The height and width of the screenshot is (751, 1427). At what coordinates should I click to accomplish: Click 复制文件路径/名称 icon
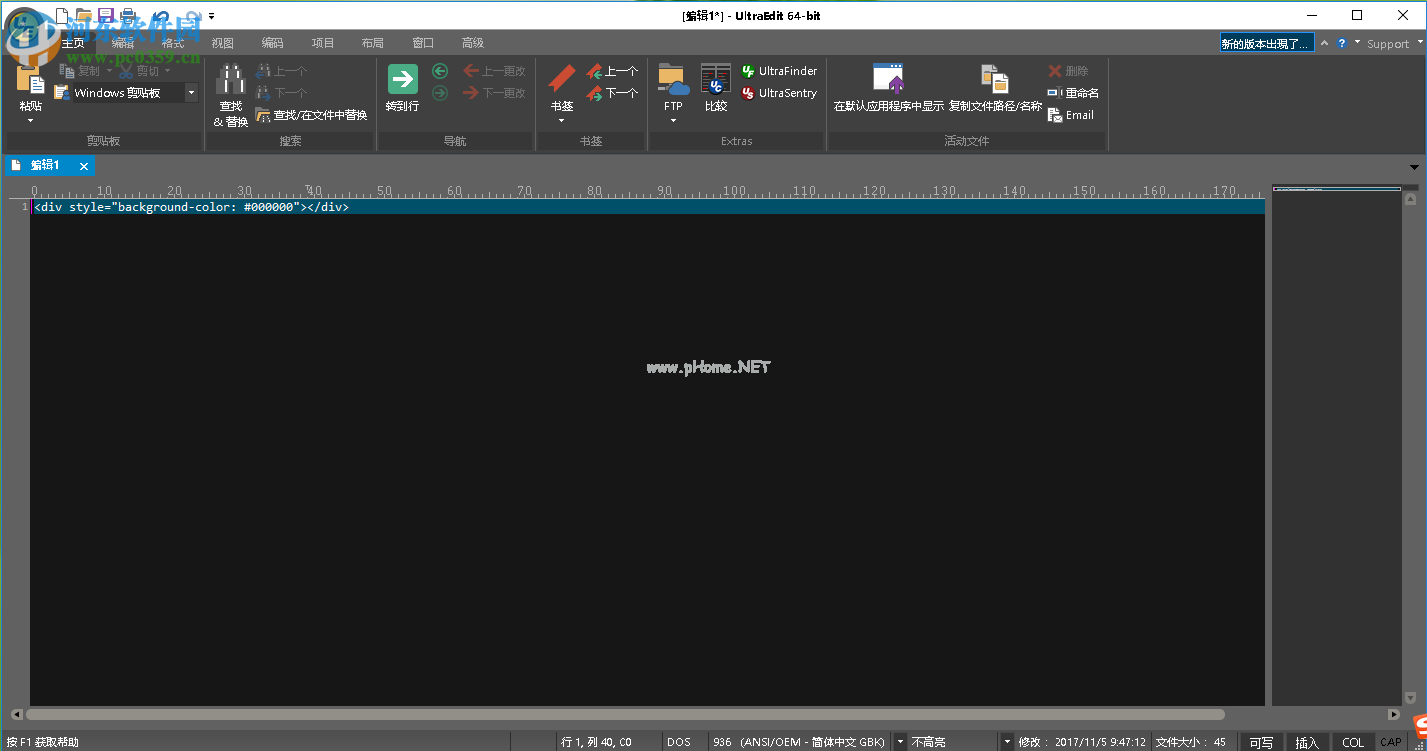(995, 80)
